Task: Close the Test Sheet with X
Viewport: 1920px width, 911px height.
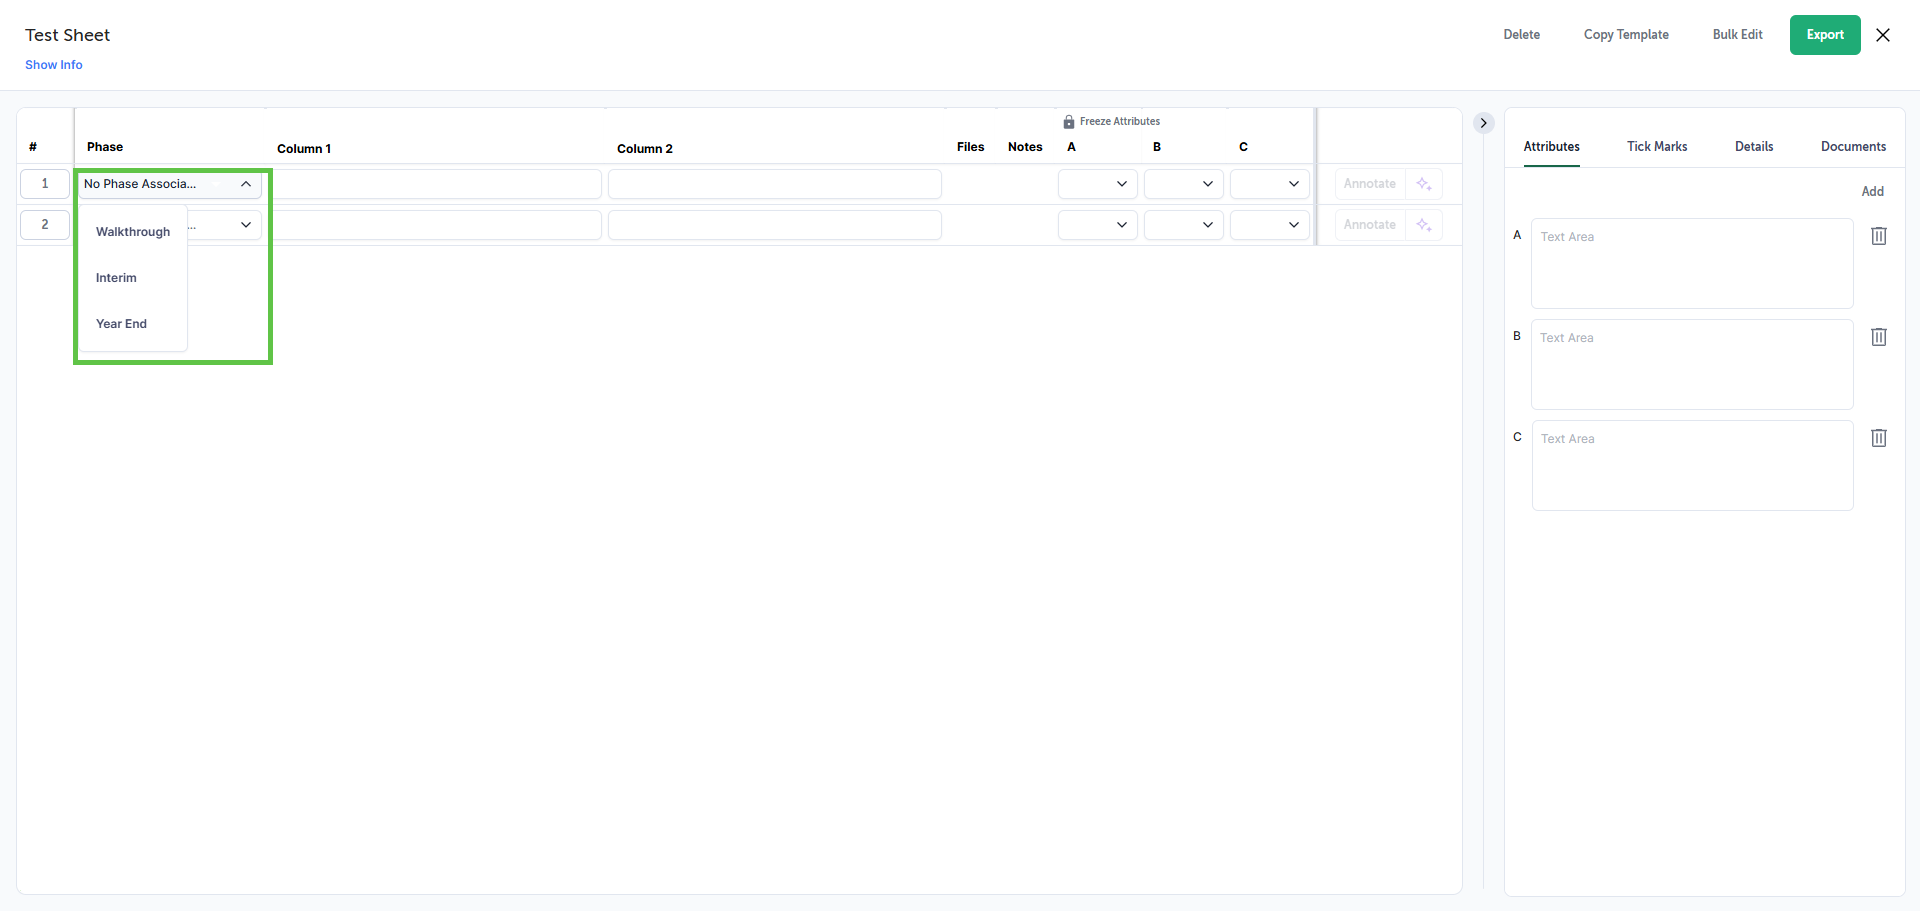Action: tap(1883, 35)
